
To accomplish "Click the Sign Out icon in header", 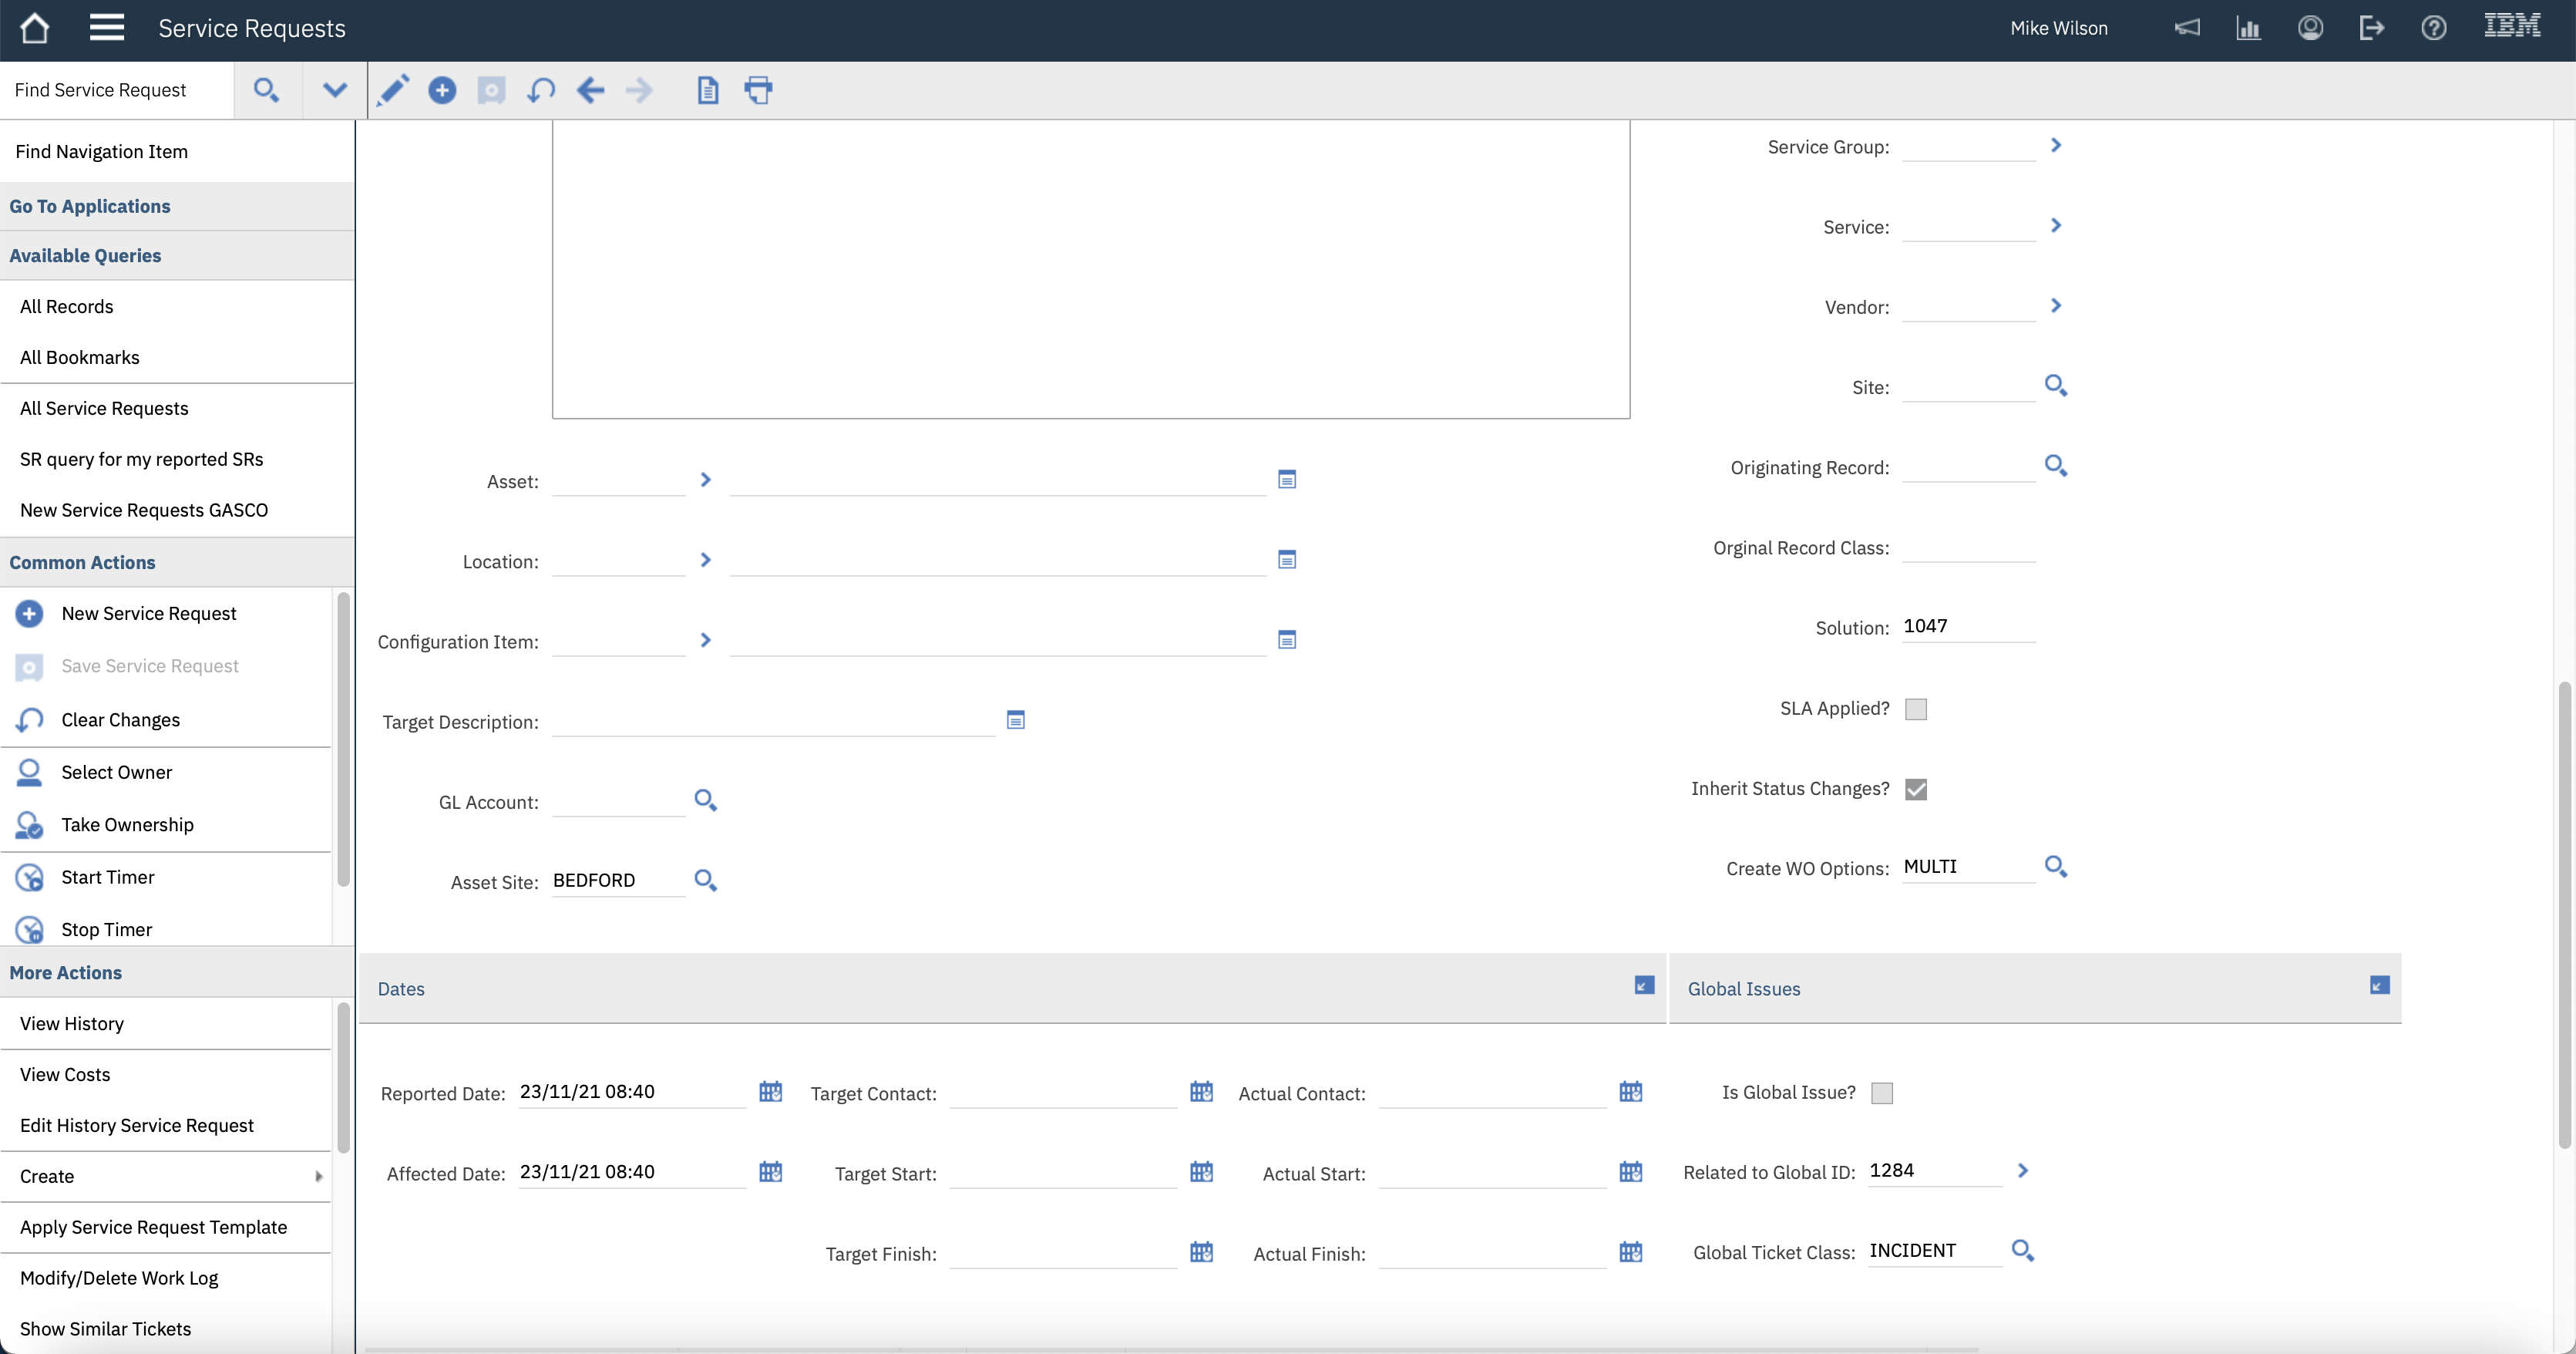I will pyautogui.click(x=2371, y=28).
